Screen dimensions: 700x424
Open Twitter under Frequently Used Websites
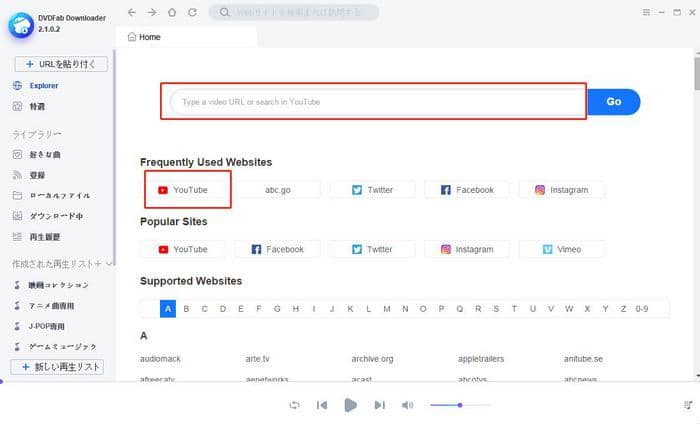[x=372, y=190]
